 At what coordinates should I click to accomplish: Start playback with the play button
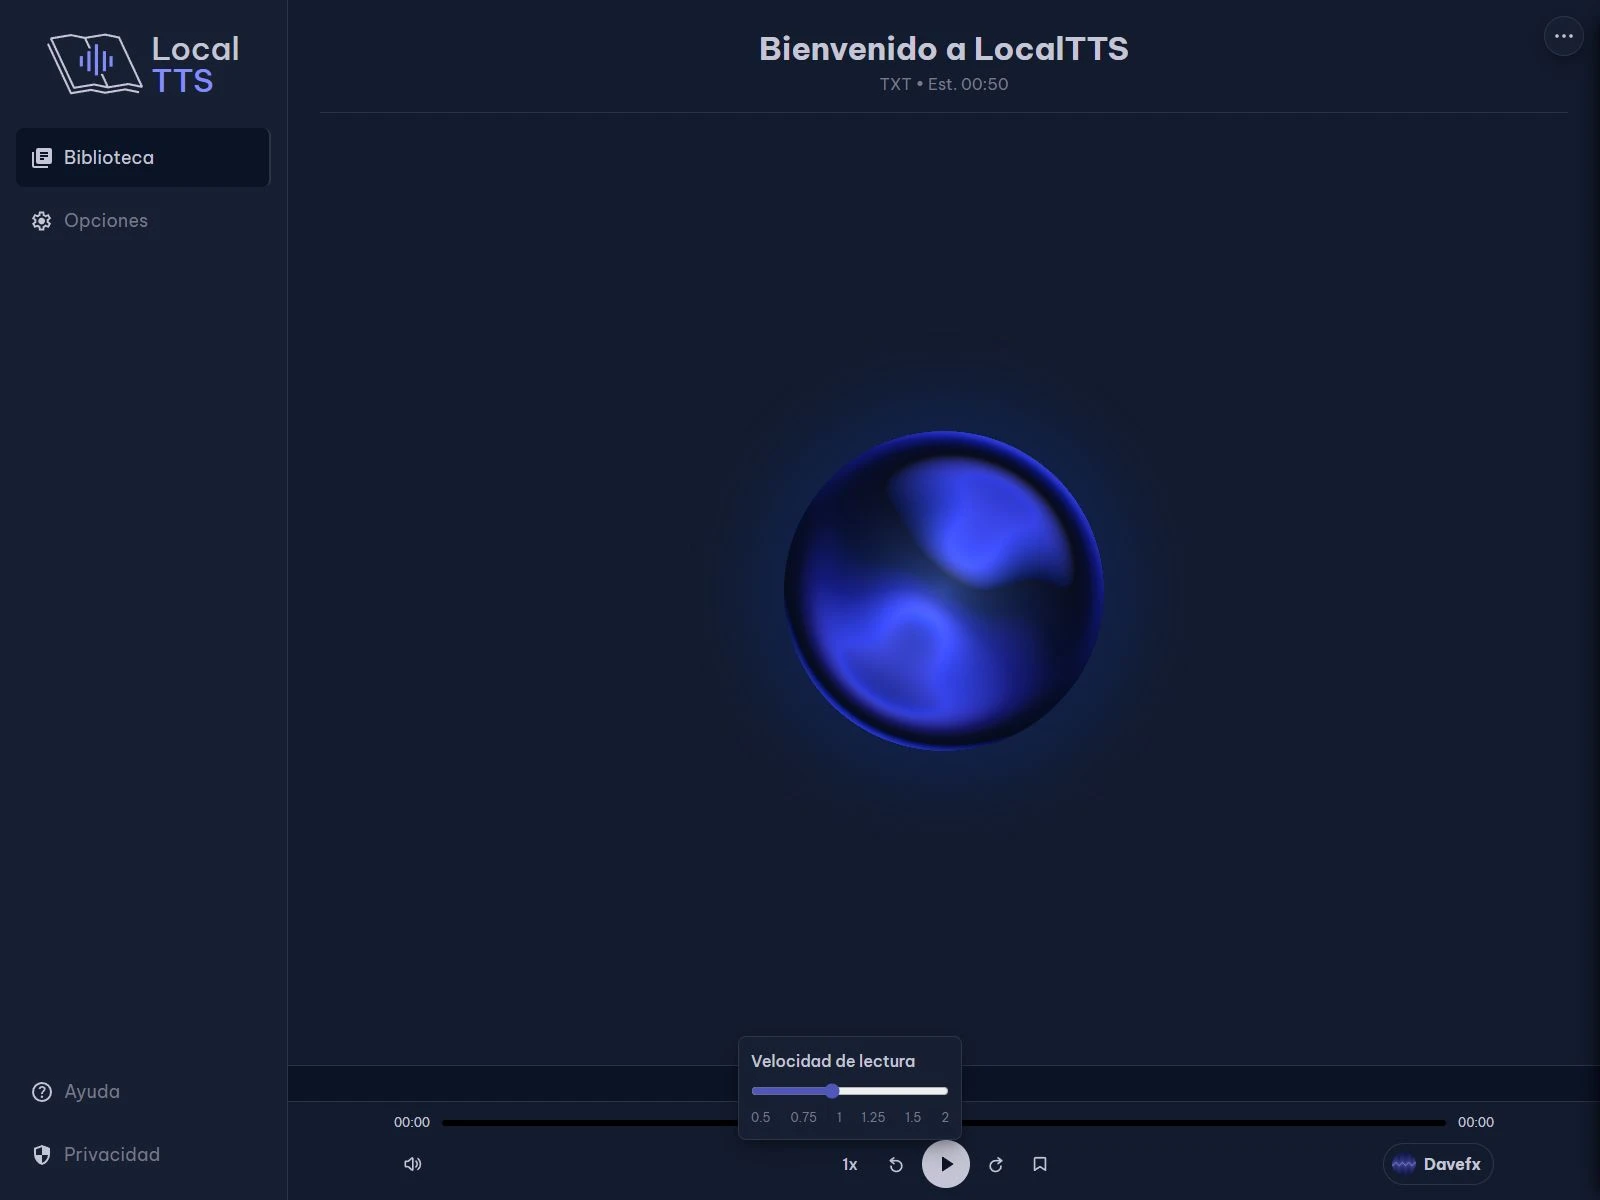946,1164
